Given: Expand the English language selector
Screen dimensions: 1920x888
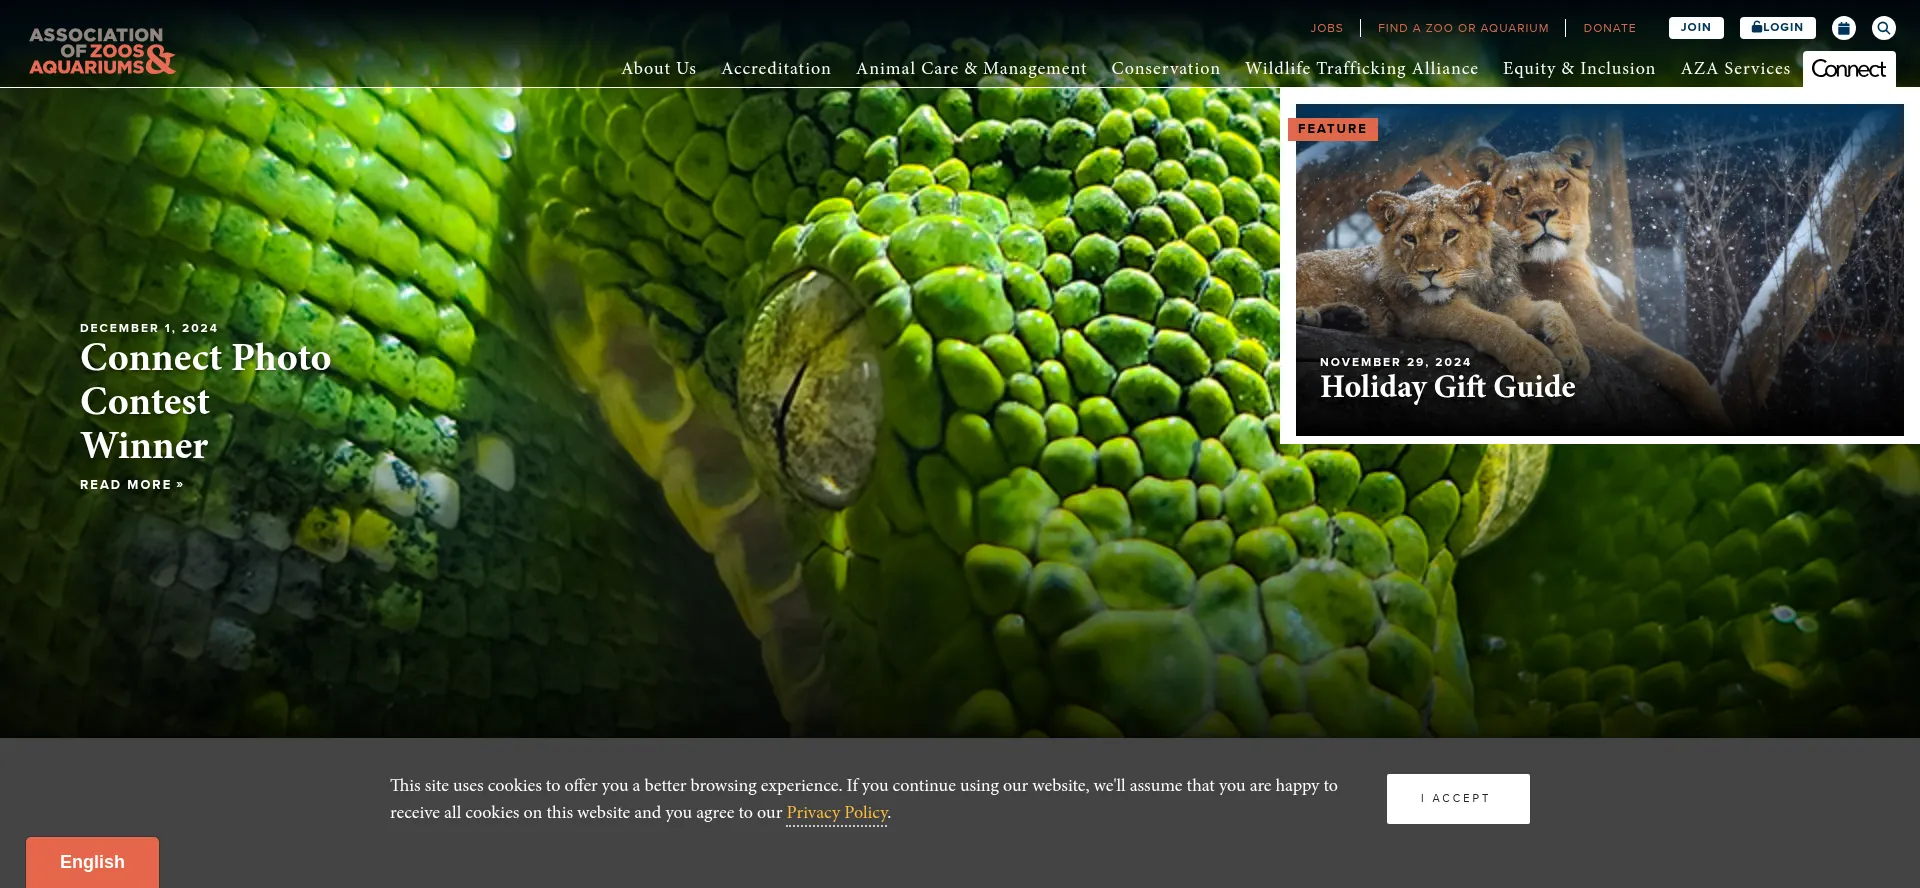Looking at the screenshot, I should [x=92, y=862].
